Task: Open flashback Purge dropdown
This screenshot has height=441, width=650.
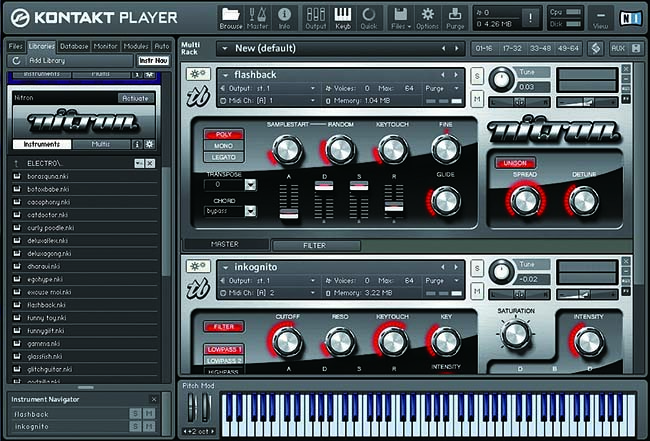Action: pyautogui.click(x=456, y=88)
